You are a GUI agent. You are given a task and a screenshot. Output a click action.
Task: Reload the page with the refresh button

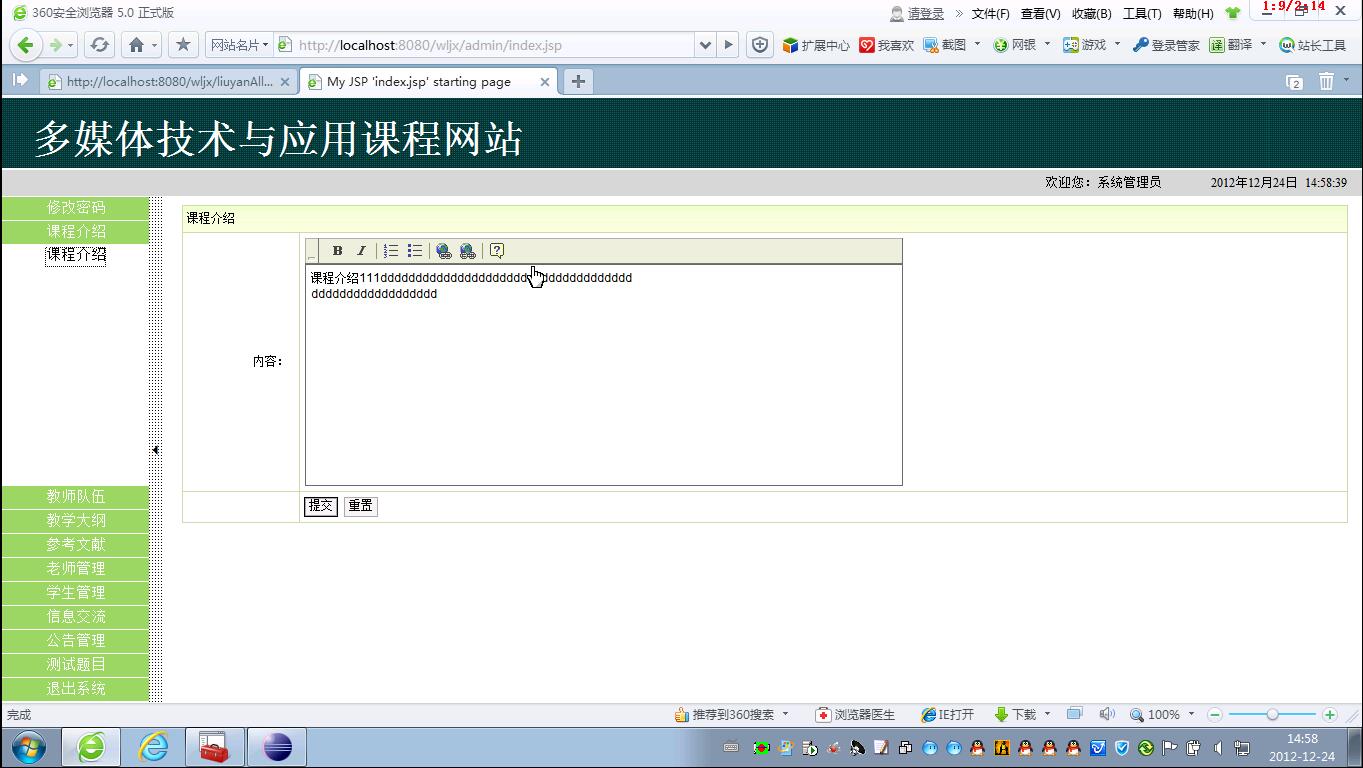[x=99, y=45]
